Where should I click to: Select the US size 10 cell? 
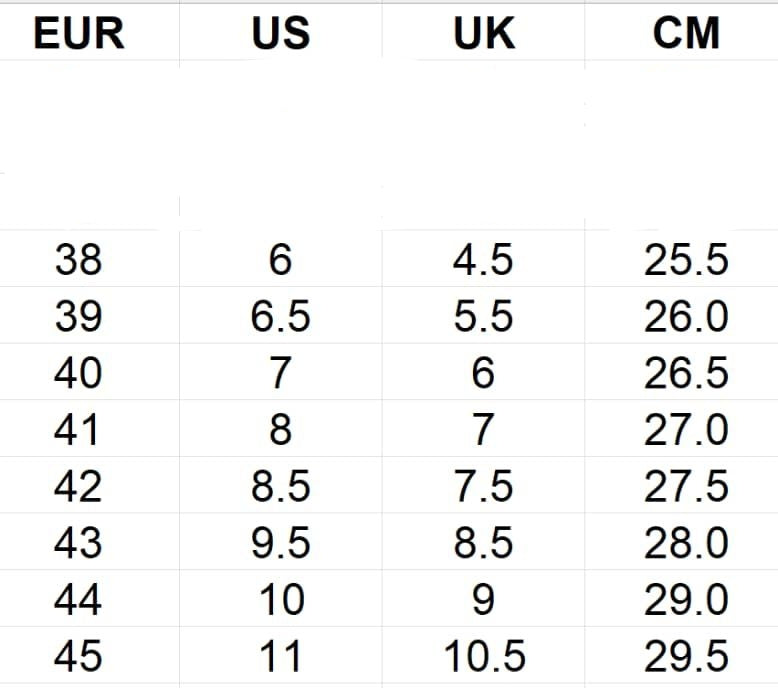pyautogui.click(x=281, y=598)
